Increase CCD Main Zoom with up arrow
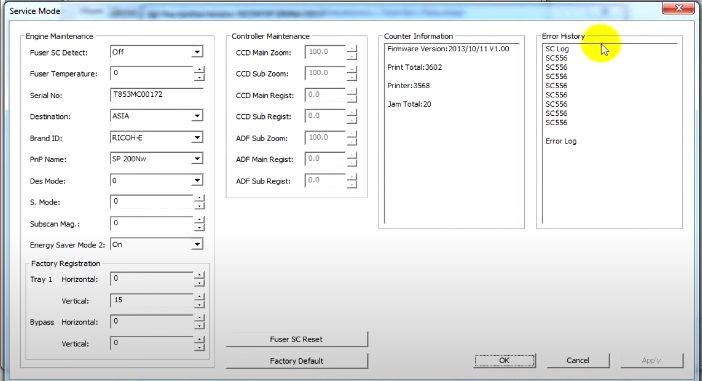Screen dimensions: 702x381 pos(352,48)
